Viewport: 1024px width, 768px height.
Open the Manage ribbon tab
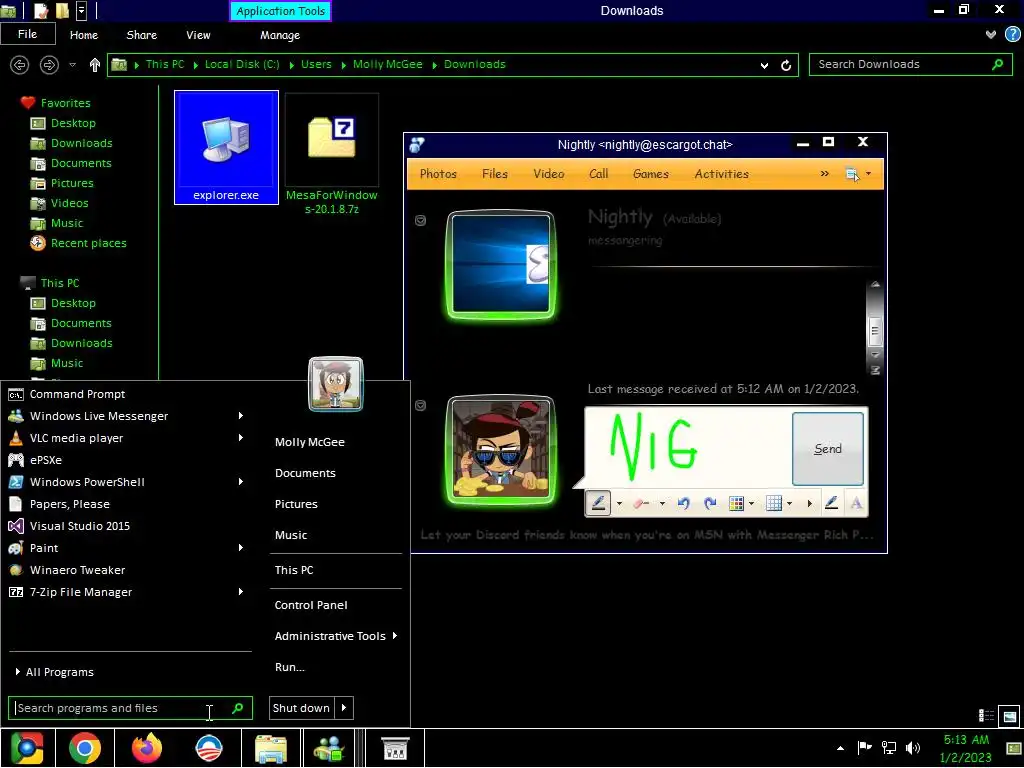pos(280,35)
